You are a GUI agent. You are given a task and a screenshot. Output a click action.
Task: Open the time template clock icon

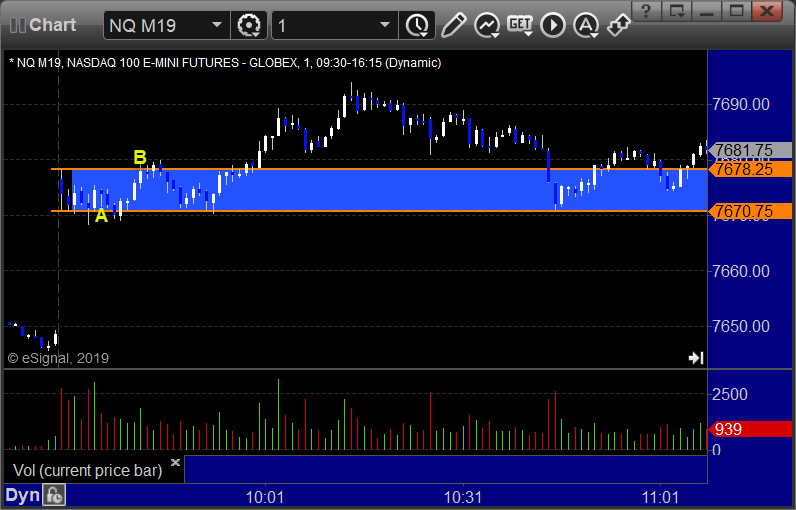[417, 25]
